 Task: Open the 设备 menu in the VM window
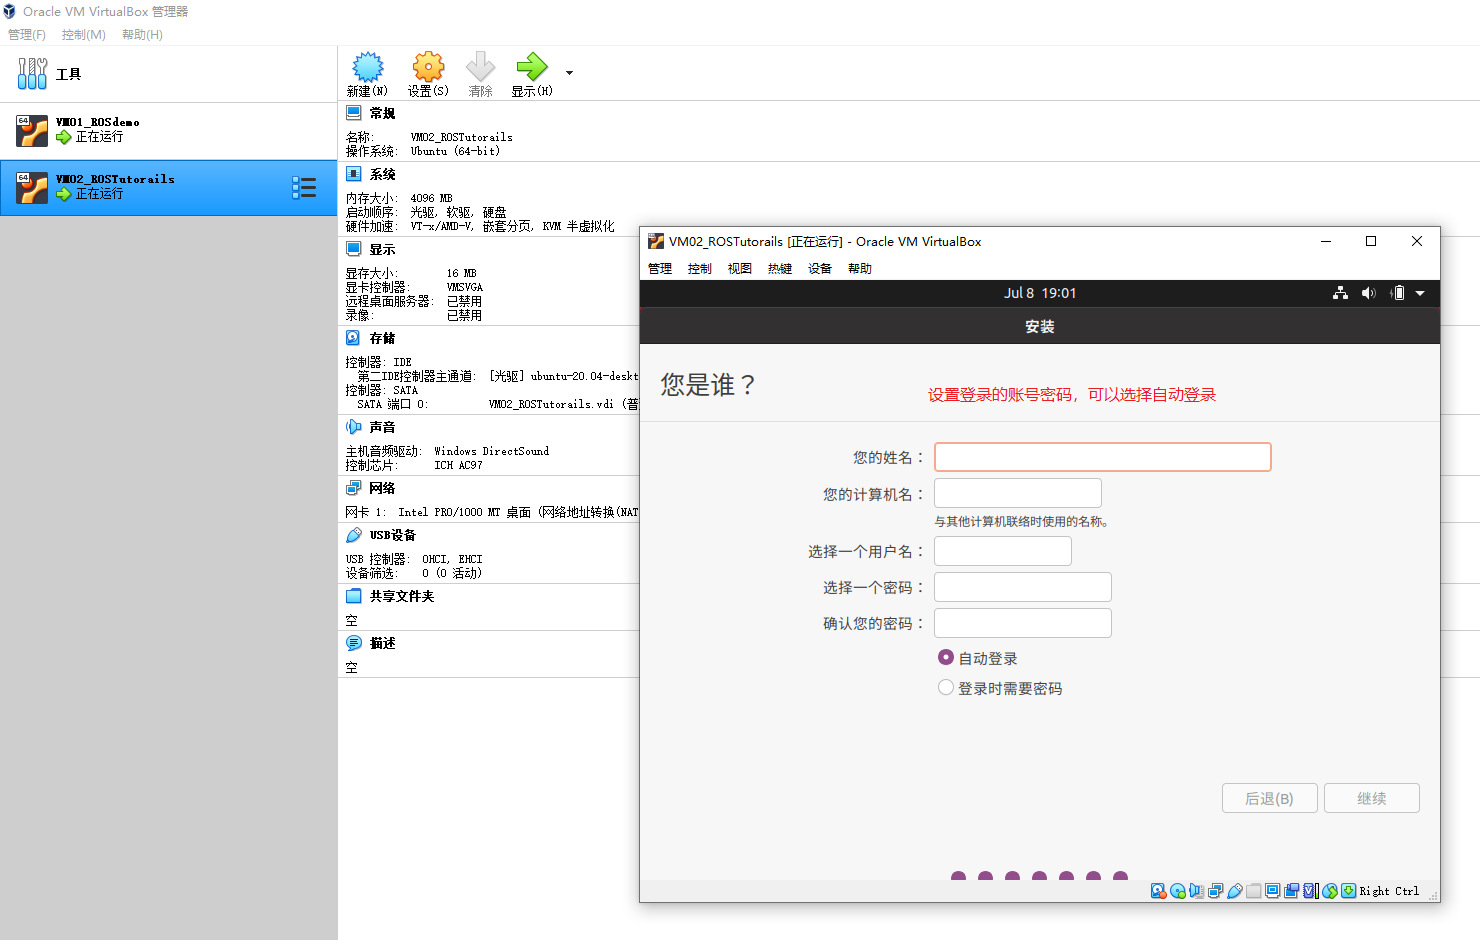819,268
